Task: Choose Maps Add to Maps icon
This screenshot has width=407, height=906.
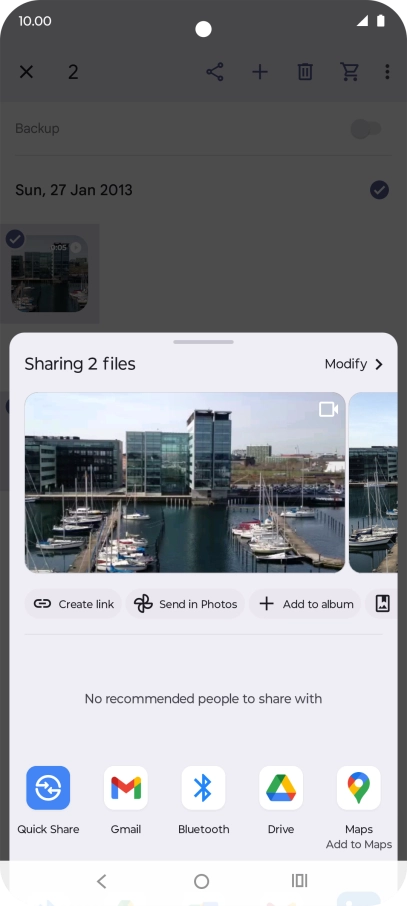Action: point(358,788)
